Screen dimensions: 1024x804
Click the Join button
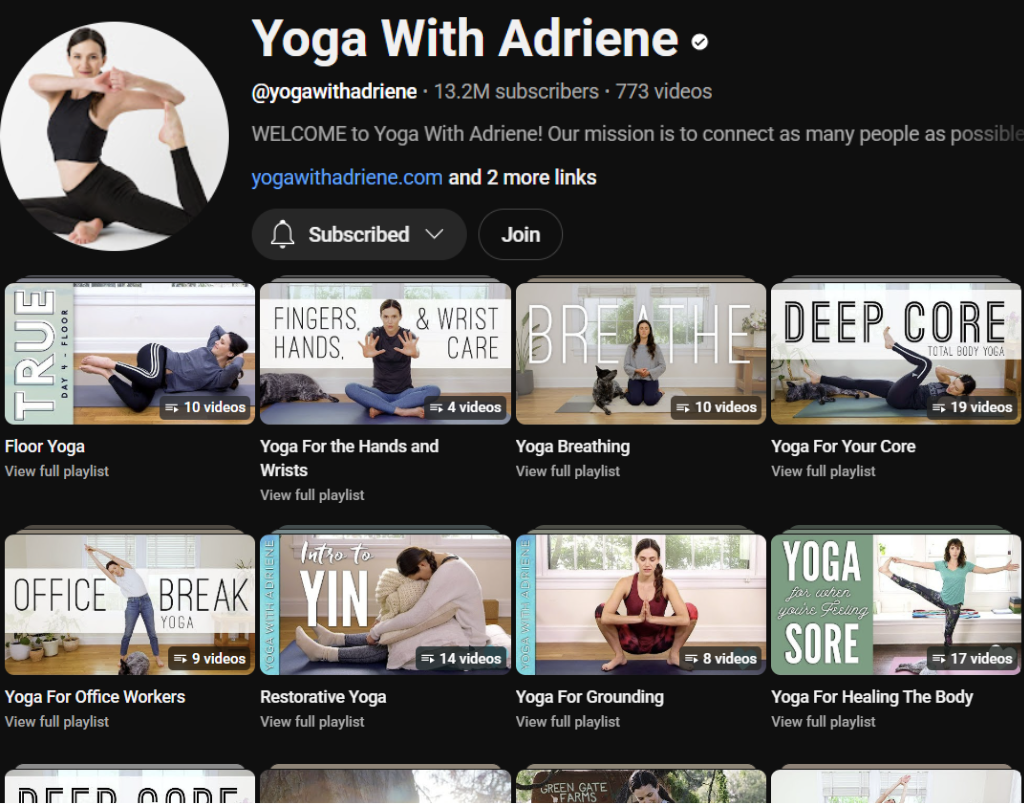pyautogui.click(x=520, y=234)
